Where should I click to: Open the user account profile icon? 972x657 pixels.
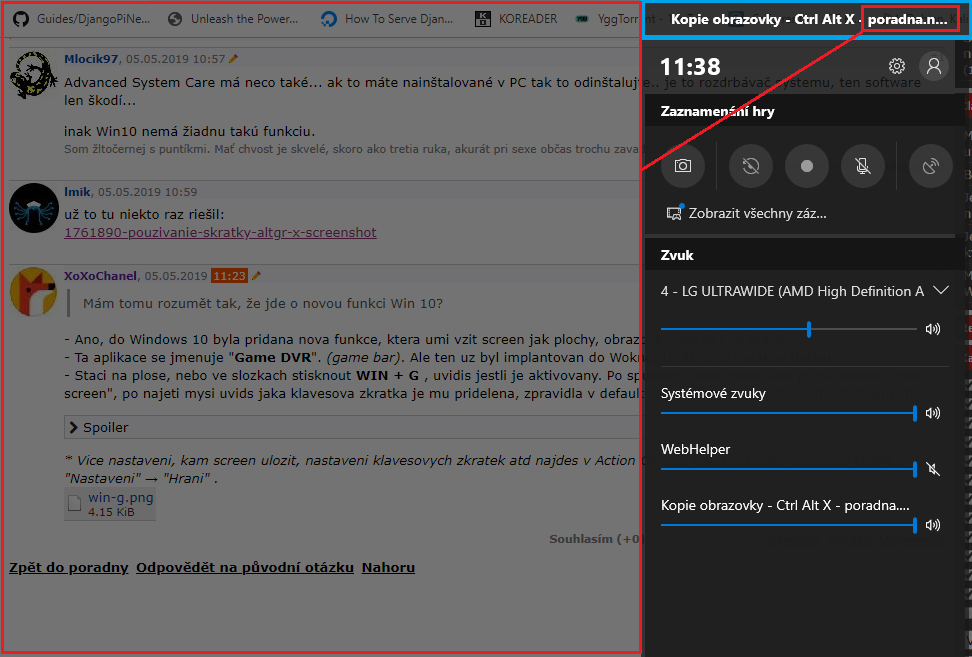(x=934, y=66)
